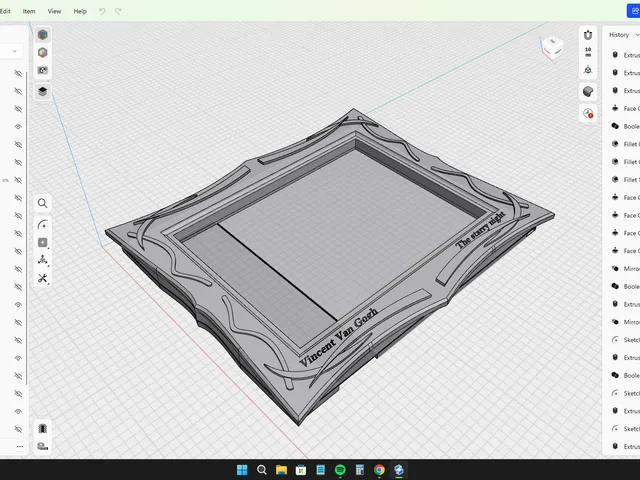The image size is (640, 480).
Task: Toggle the crossed eye beside the 0% label
Action: tap(18, 180)
